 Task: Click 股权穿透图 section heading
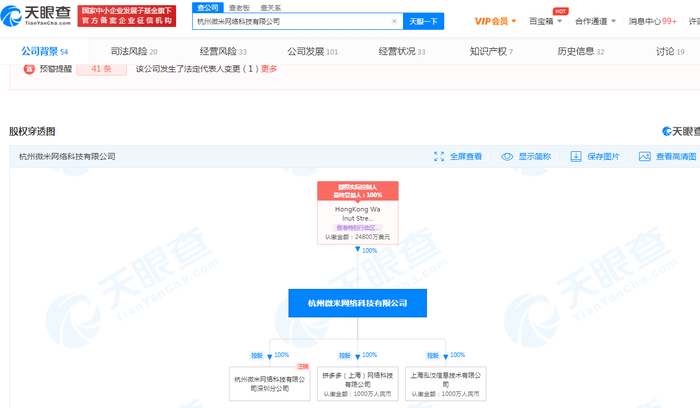(32, 131)
